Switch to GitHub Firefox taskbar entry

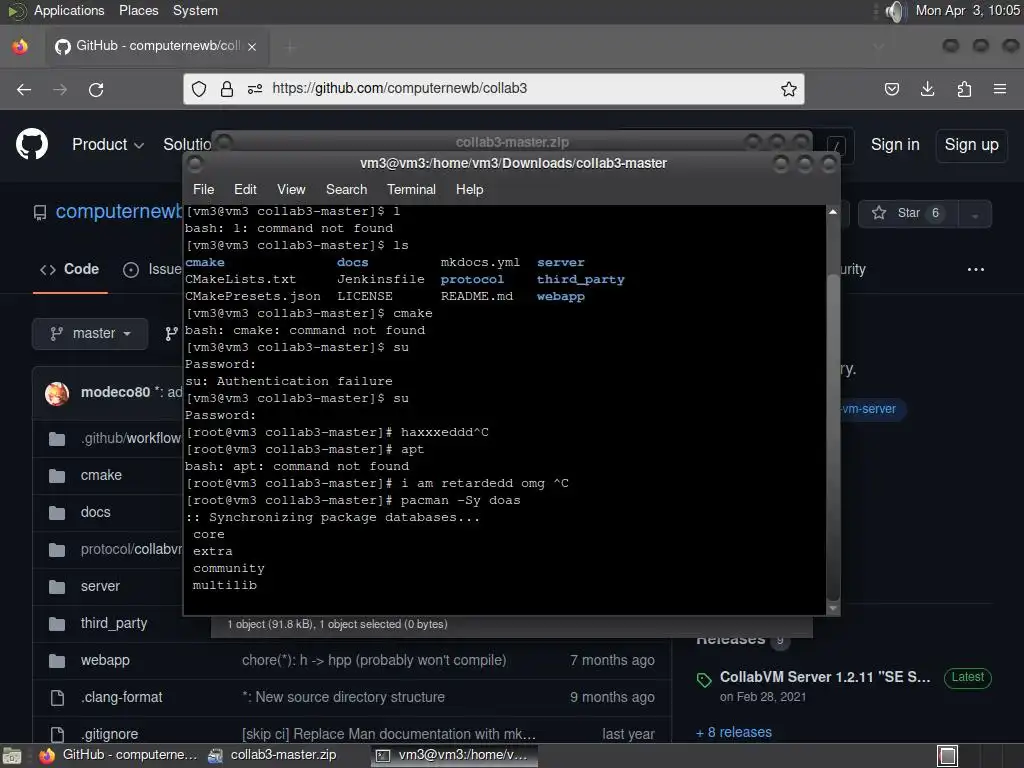pos(118,756)
